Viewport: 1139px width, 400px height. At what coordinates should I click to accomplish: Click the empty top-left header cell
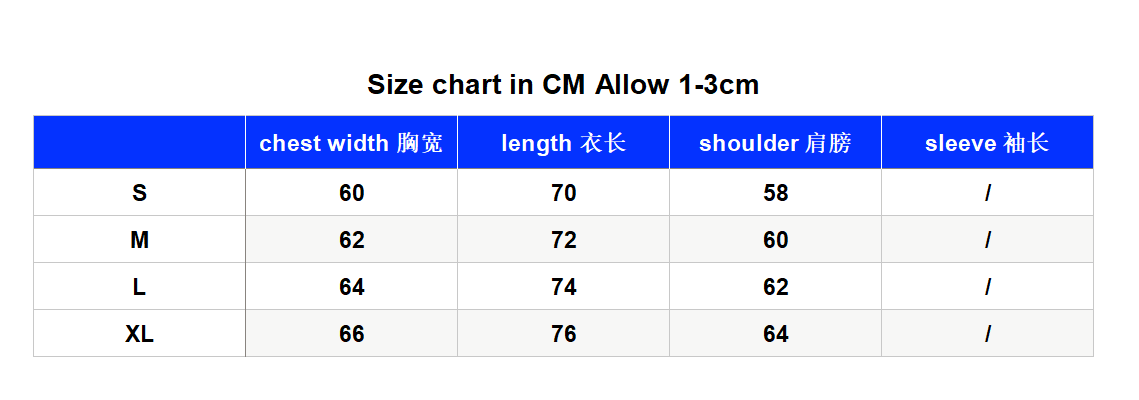coord(139,142)
